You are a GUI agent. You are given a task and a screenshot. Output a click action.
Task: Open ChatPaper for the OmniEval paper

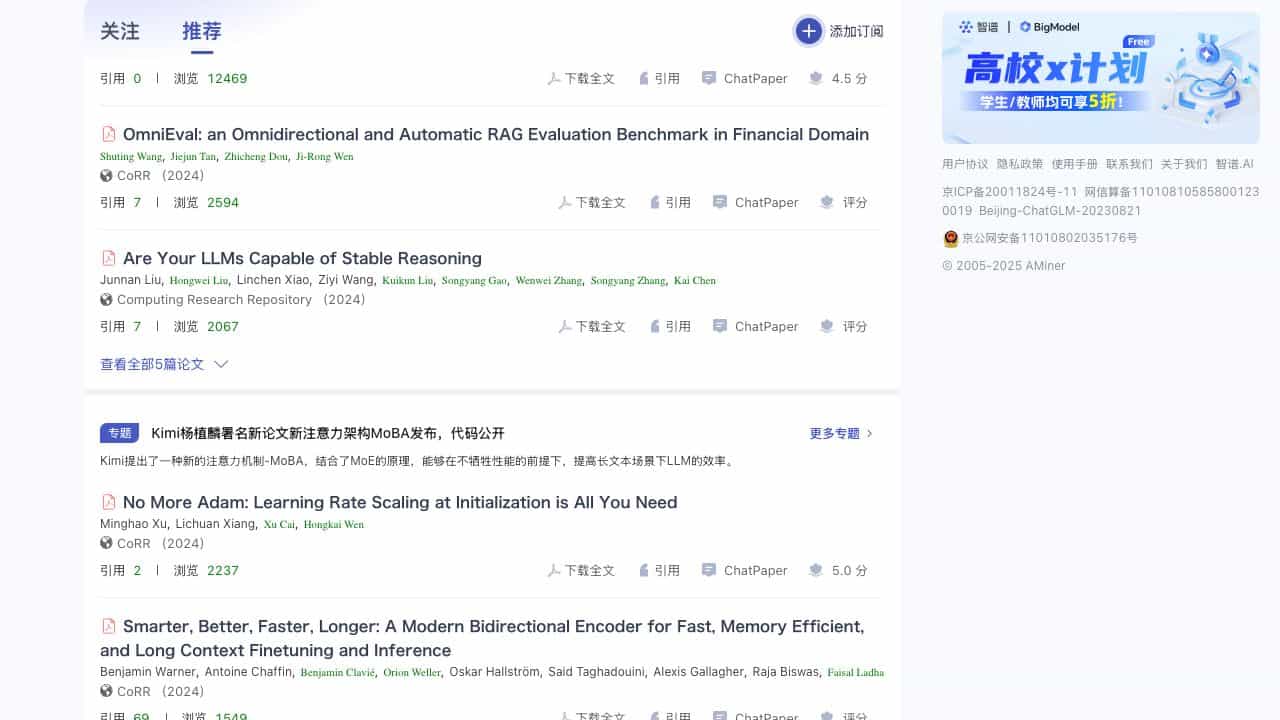[756, 202]
